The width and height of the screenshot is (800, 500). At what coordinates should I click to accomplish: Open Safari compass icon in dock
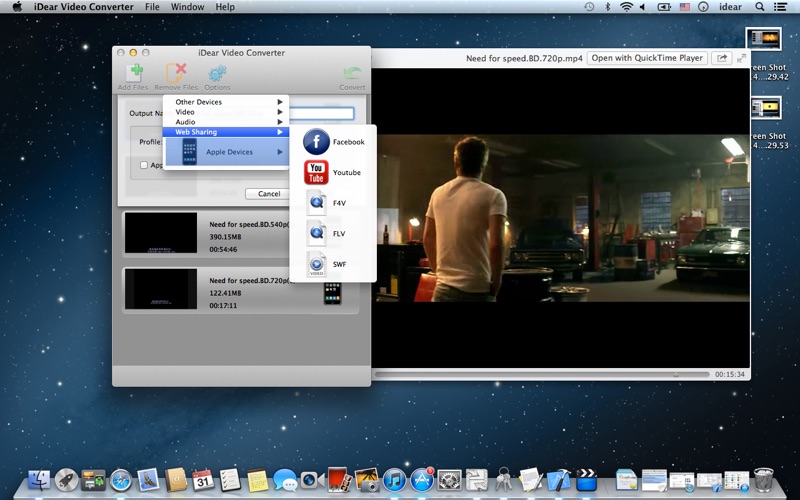pos(121,480)
